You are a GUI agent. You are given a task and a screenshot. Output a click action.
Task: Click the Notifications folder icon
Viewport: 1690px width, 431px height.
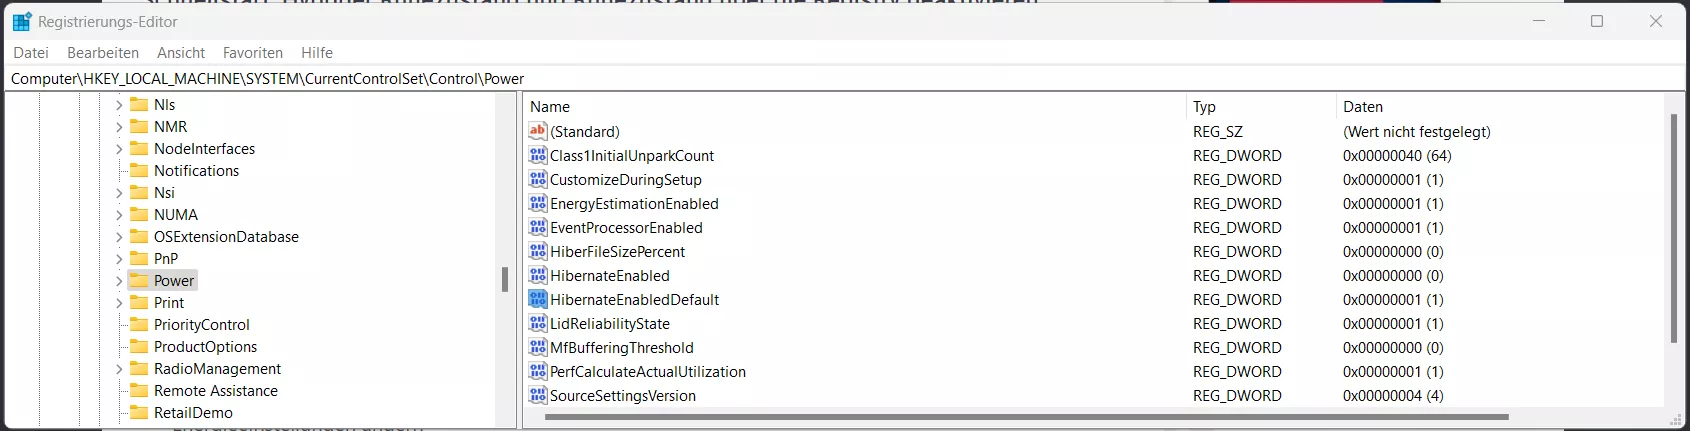(x=139, y=170)
